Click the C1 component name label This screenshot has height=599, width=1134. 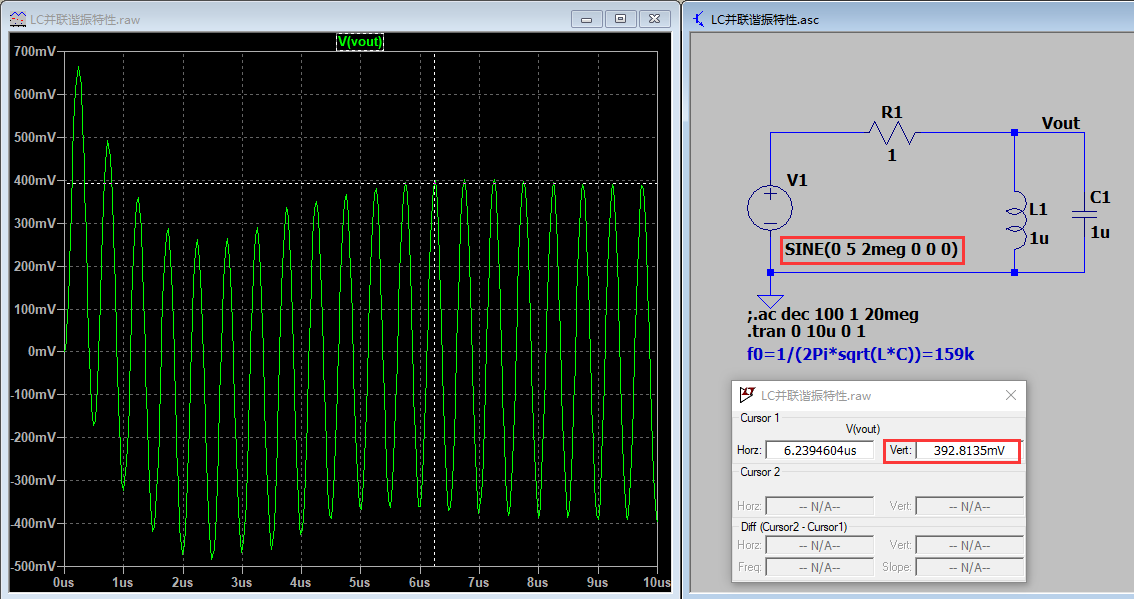1099,197
